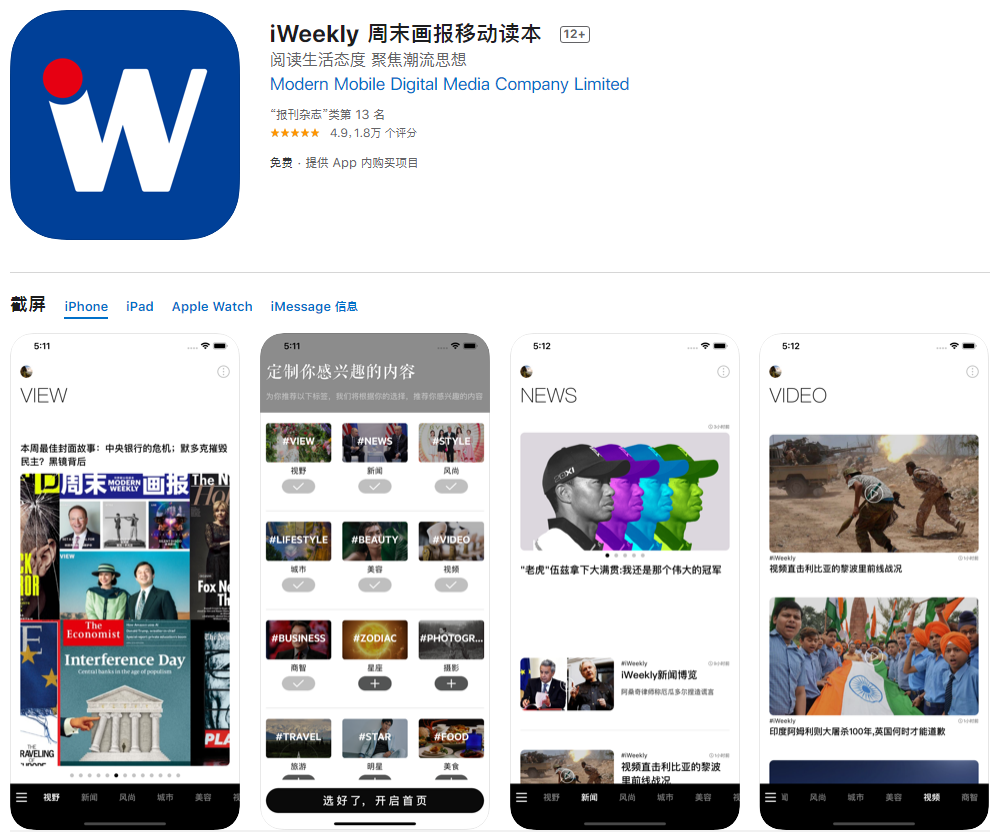
Task: Click the info icon on VIEW screen
Action: [x=223, y=372]
